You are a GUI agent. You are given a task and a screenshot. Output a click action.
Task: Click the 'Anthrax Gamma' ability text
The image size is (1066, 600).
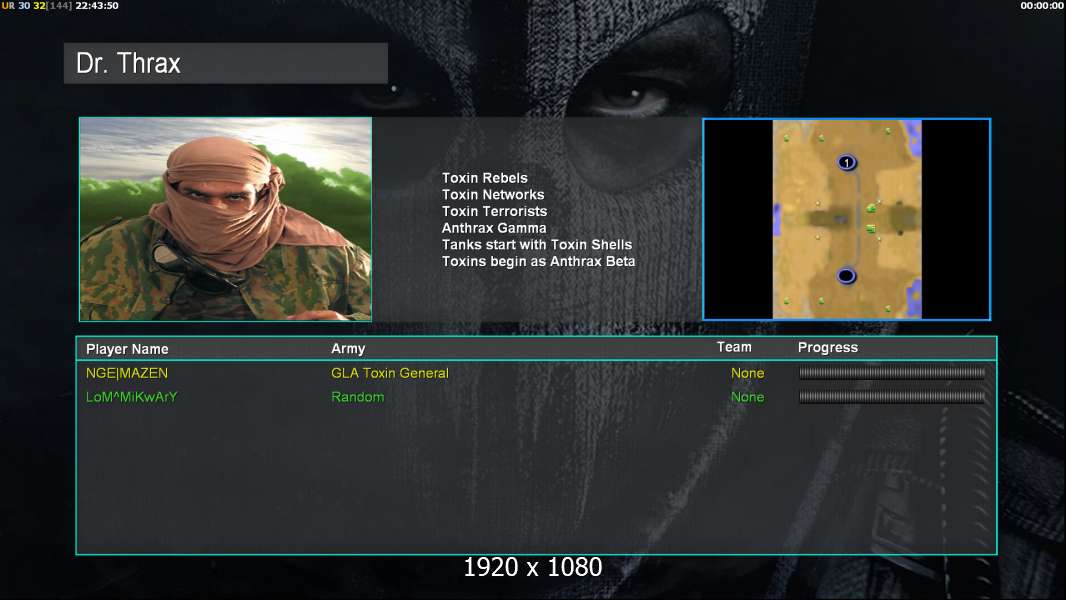pyautogui.click(x=494, y=228)
